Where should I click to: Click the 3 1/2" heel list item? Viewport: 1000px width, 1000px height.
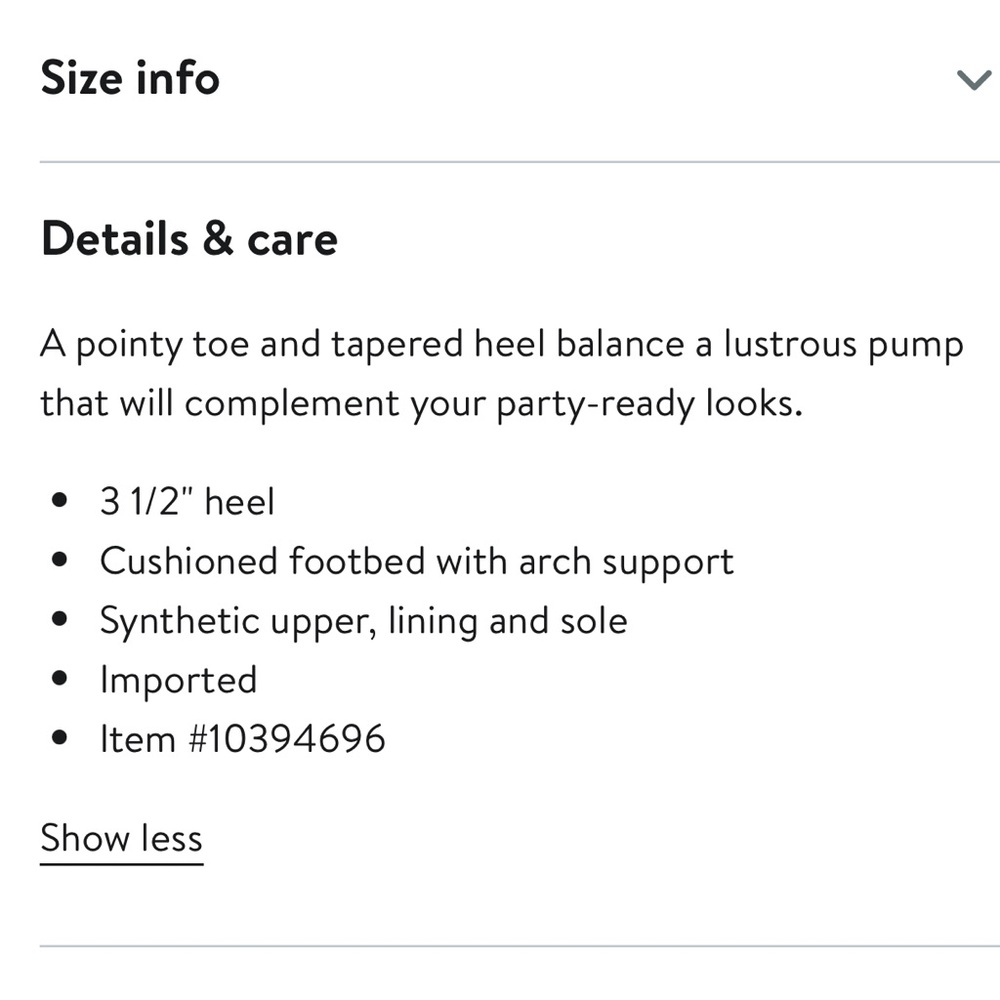click(x=187, y=500)
